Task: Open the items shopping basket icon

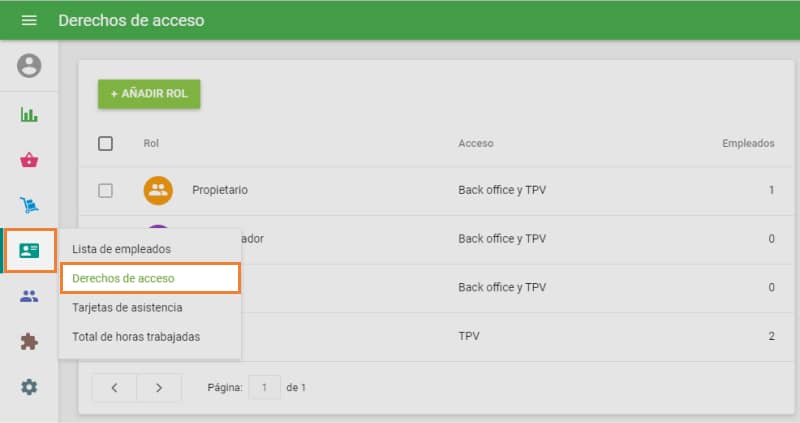Action: [x=29, y=160]
